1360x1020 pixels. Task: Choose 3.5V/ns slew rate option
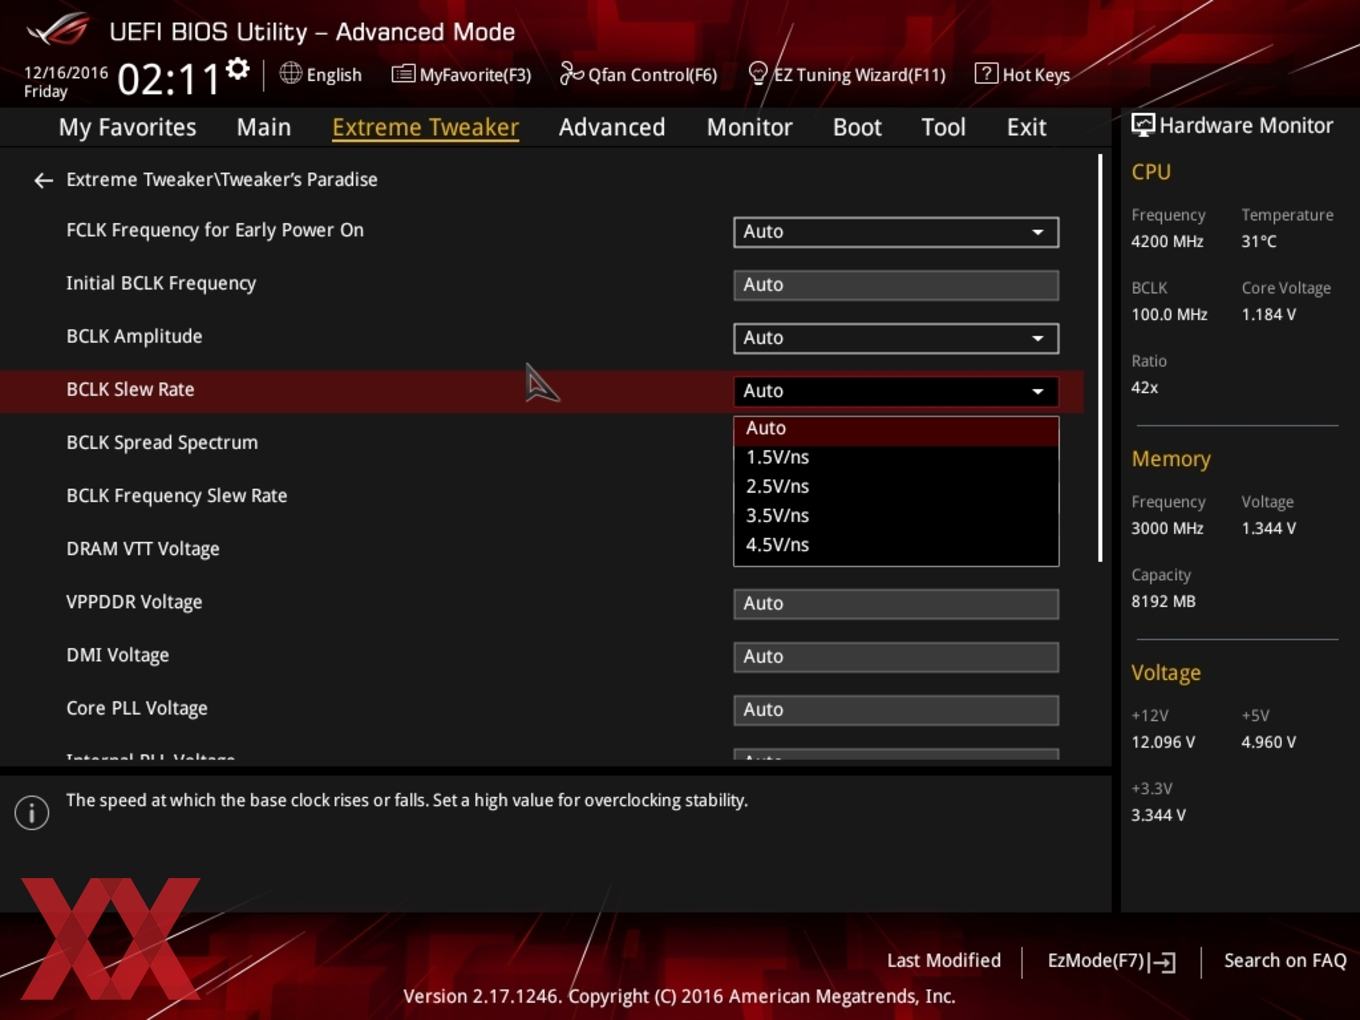click(896, 516)
